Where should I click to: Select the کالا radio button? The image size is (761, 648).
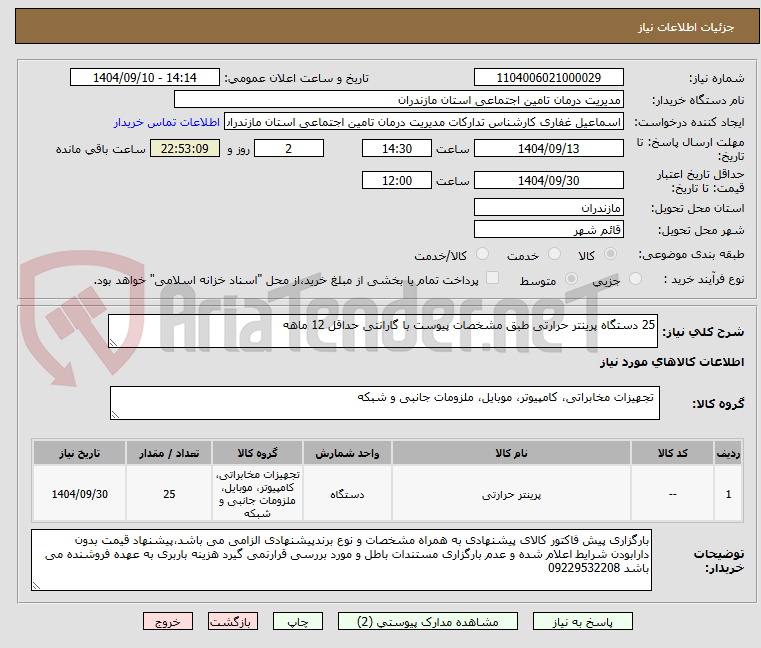(x=610, y=254)
